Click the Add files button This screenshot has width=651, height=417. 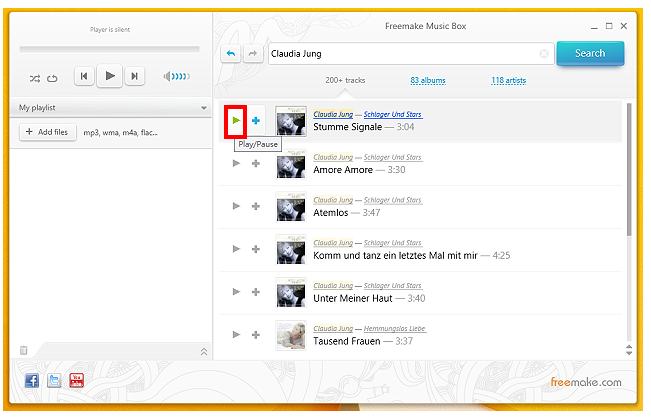[48, 132]
